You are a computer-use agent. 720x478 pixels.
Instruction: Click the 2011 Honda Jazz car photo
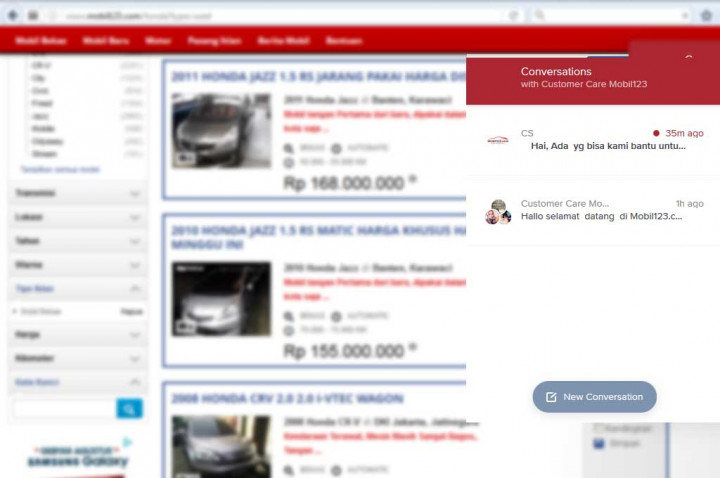[221, 130]
